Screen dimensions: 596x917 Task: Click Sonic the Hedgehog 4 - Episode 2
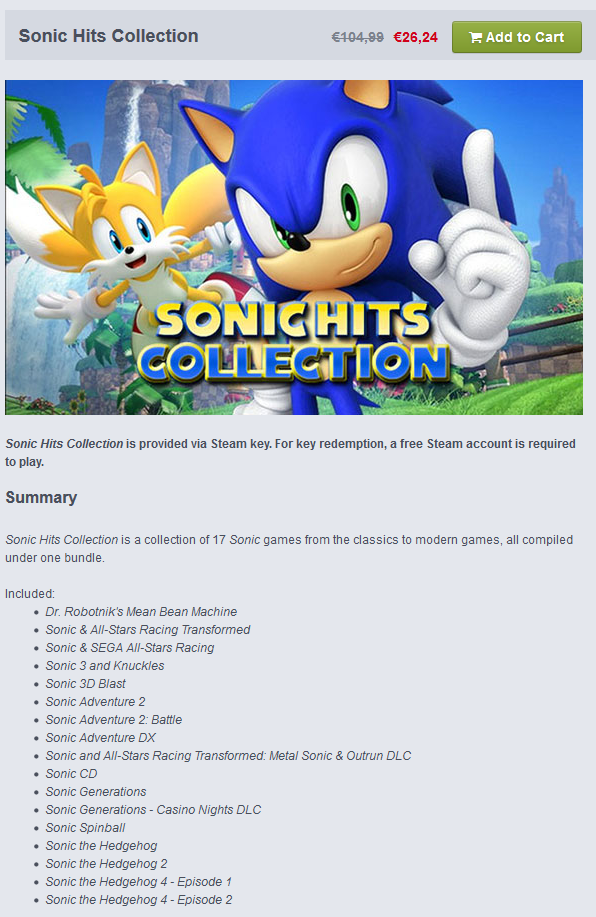tap(139, 900)
